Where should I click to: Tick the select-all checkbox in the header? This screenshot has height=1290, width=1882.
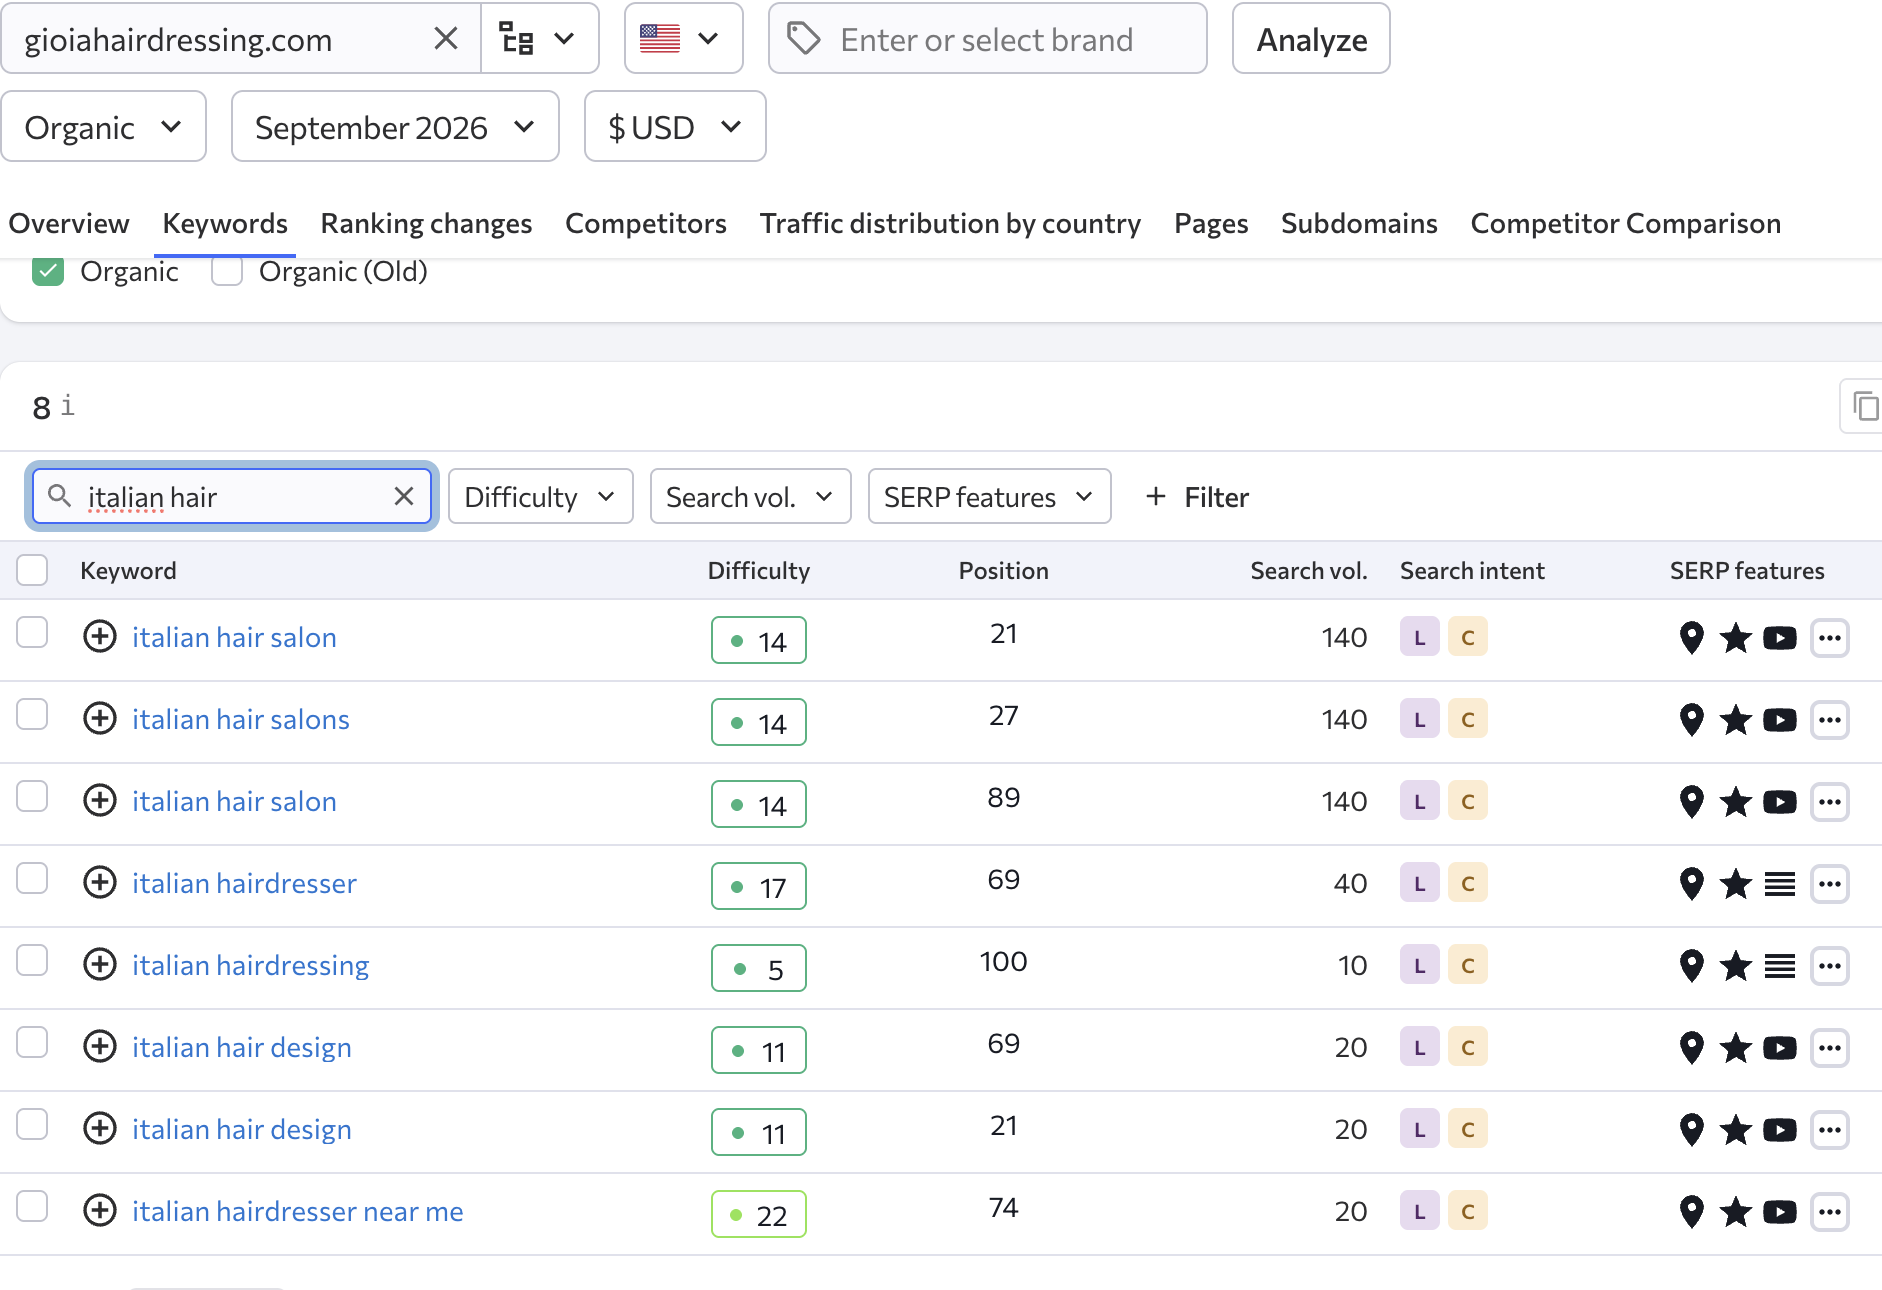click(32, 570)
